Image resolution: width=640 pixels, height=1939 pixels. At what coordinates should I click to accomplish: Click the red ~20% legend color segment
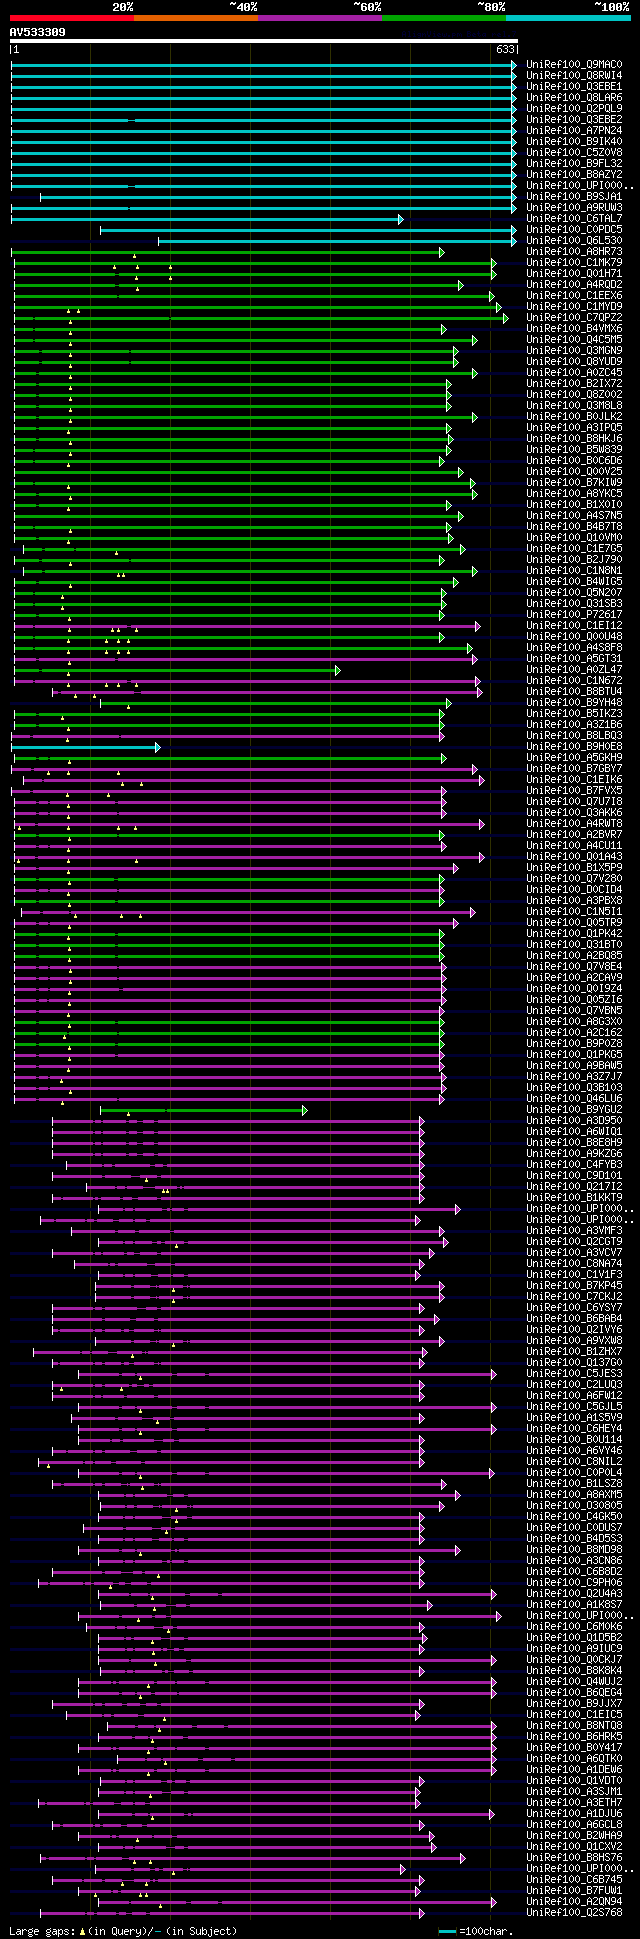(71, 18)
